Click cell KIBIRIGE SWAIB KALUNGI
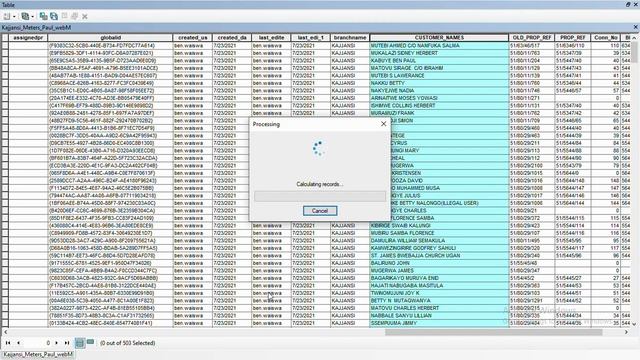 pos(439,225)
